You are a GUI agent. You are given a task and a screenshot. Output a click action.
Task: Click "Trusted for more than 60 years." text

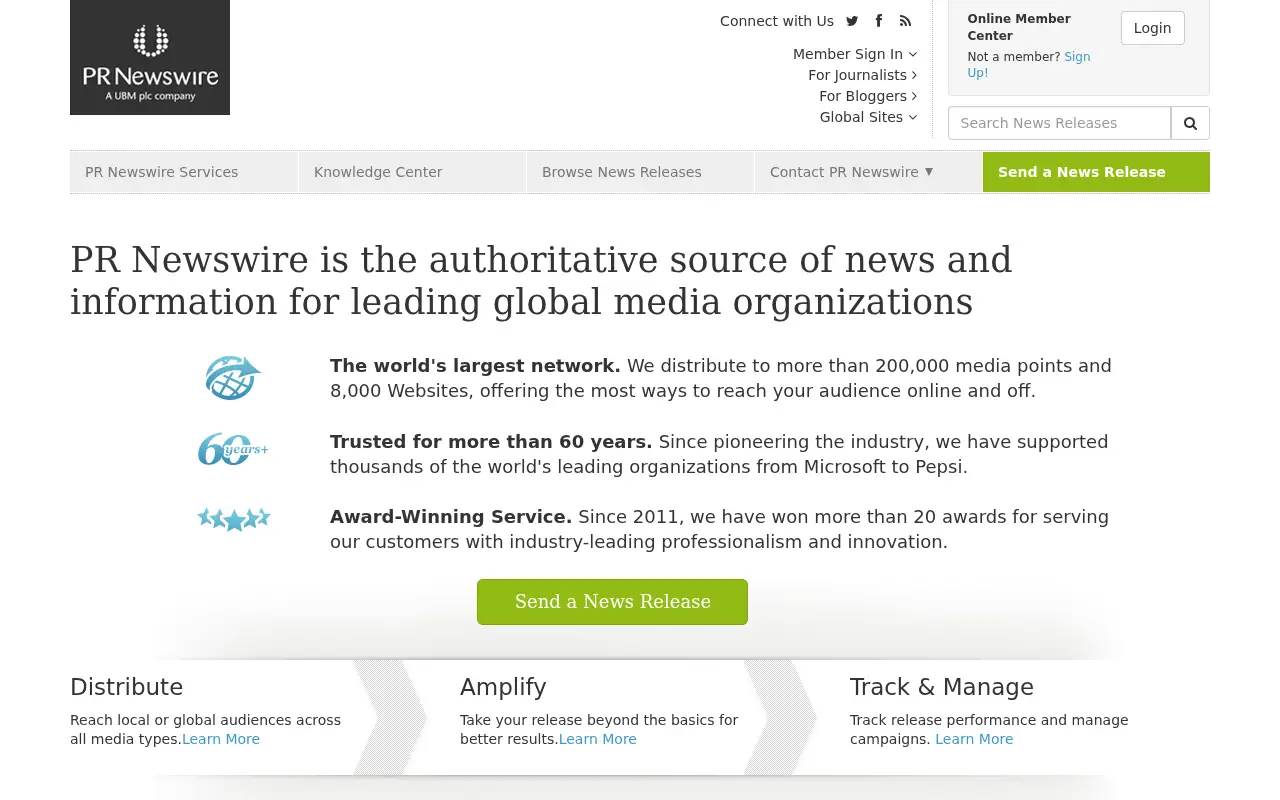click(x=491, y=442)
